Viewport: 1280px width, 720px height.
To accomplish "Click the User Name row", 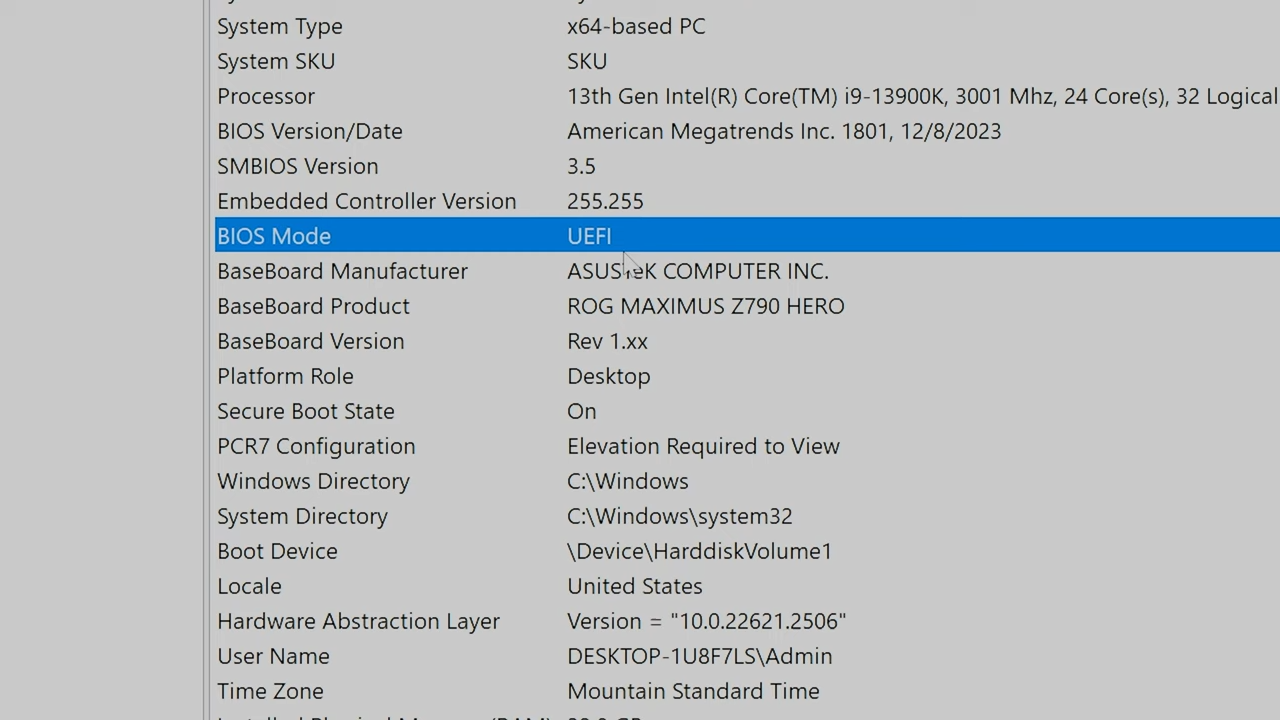I will click(x=400, y=656).
